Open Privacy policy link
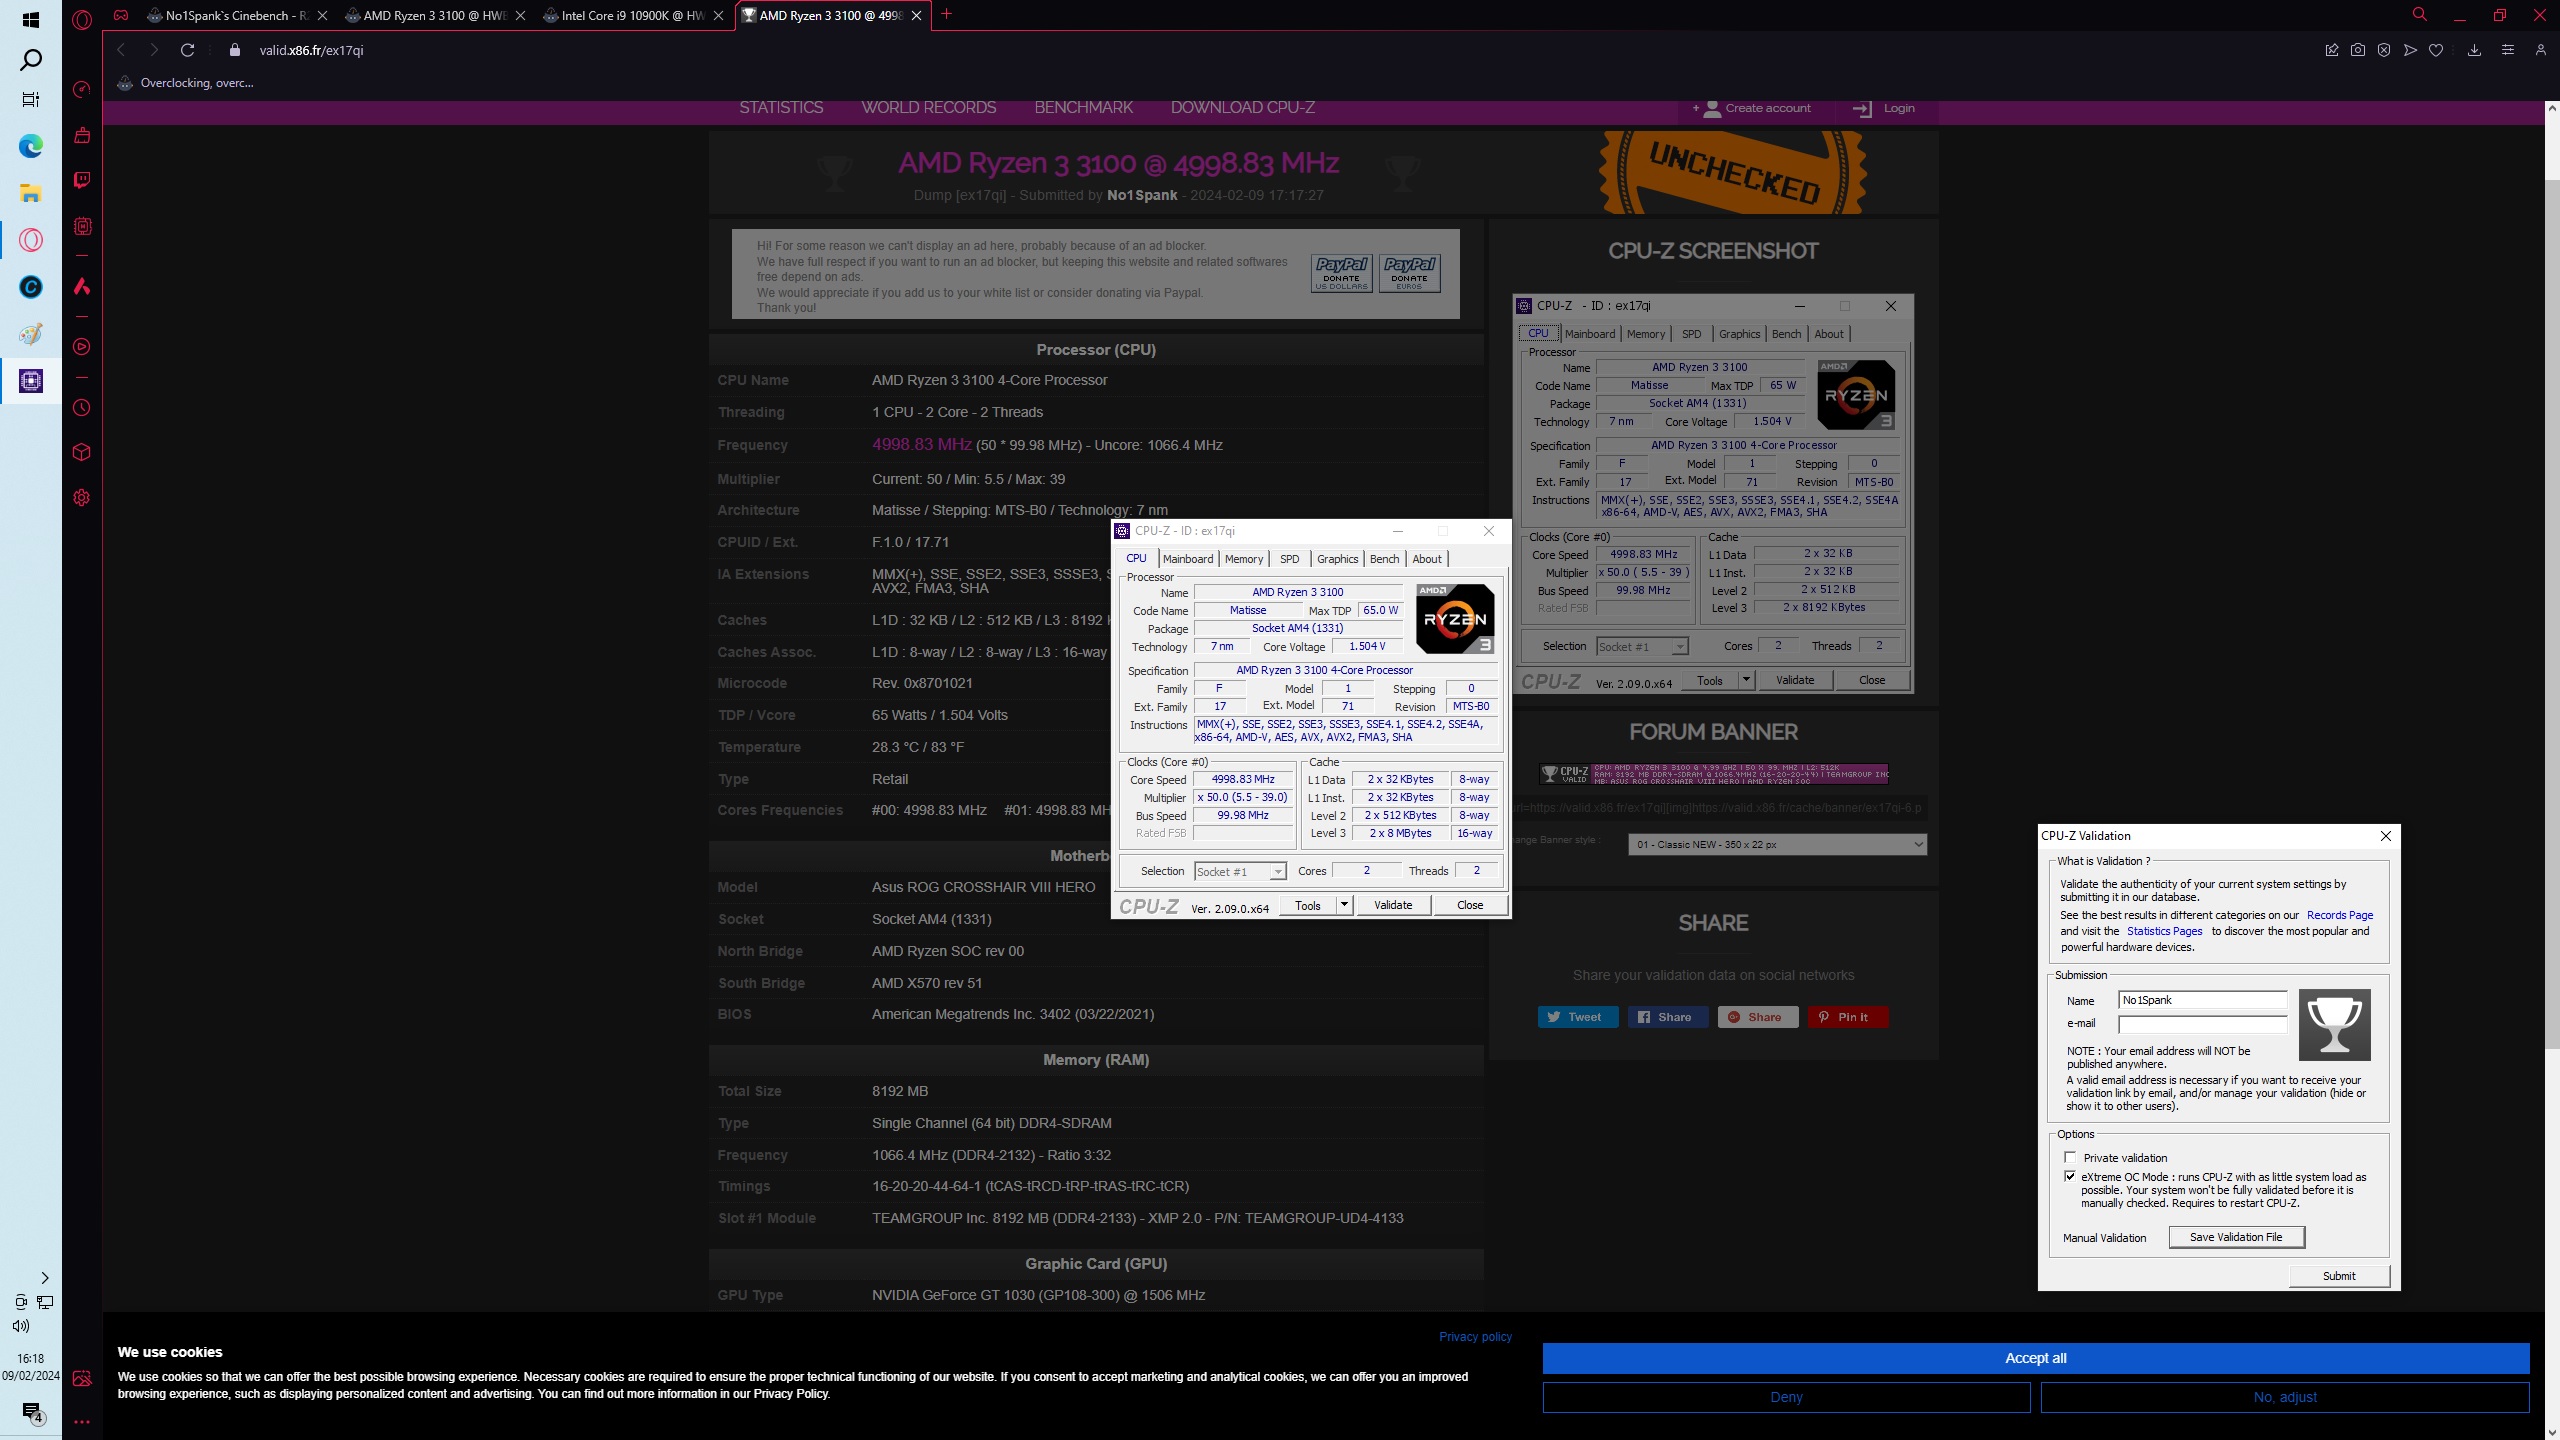 (x=1475, y=1337)
